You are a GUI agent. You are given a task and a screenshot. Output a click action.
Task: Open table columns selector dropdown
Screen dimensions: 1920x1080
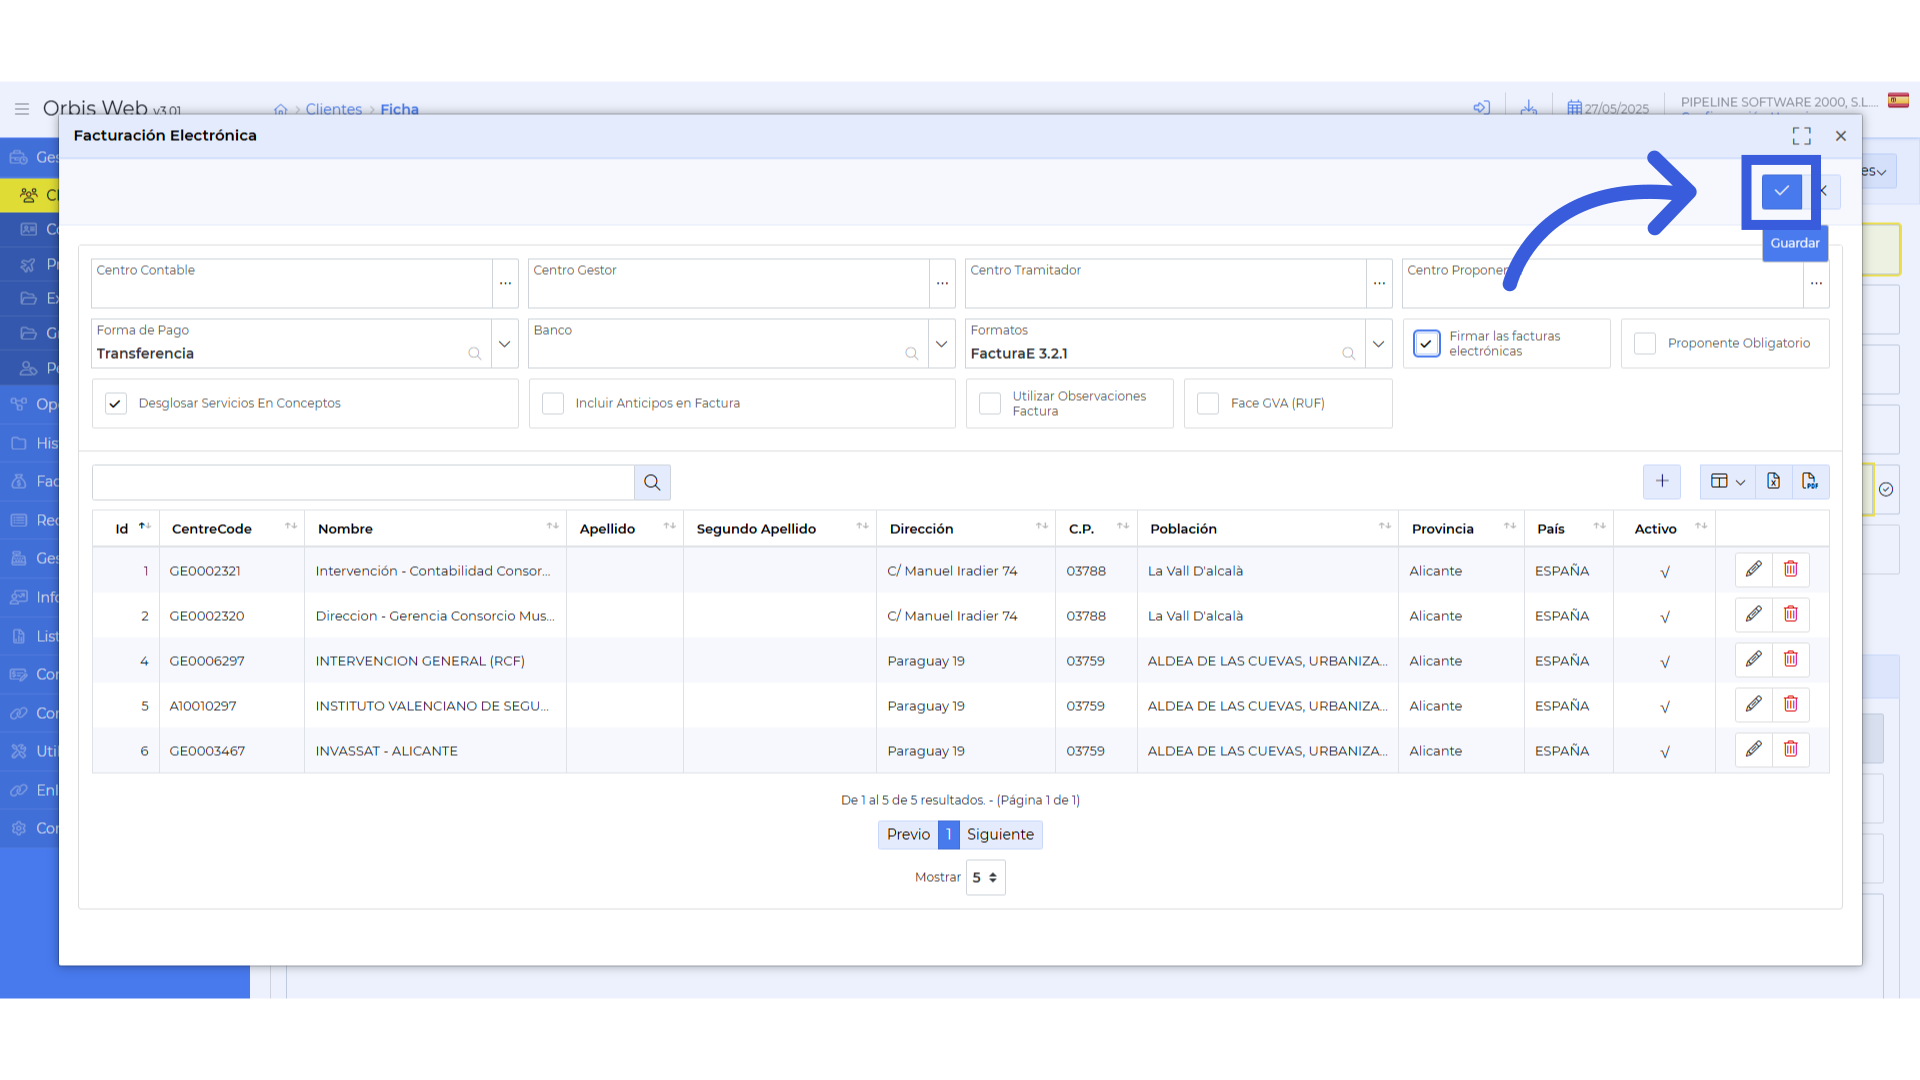pos(1727,481)
